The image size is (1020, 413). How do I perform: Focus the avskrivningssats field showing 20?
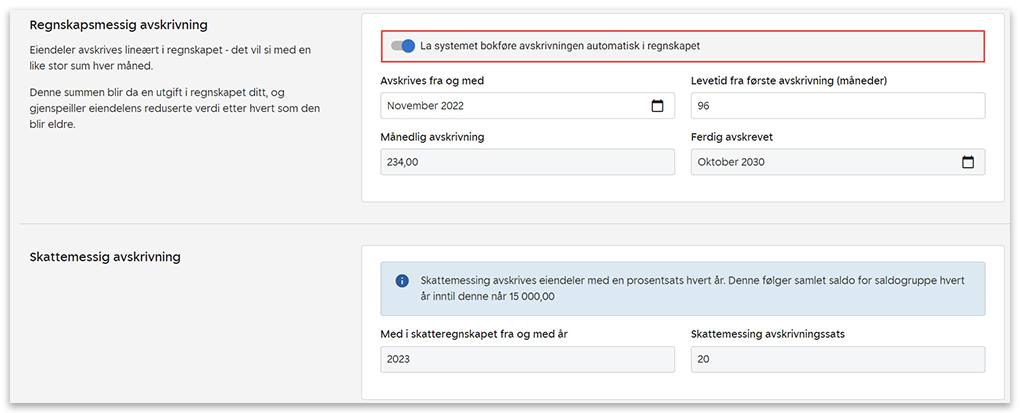click(837, 359)
